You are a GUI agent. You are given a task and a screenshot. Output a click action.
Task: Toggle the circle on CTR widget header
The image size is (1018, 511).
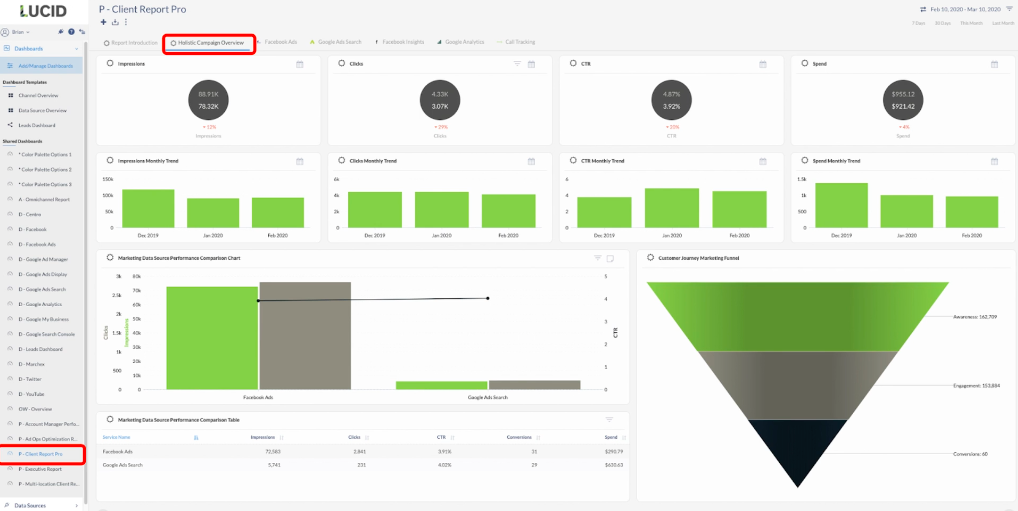[x=573, y=64]
